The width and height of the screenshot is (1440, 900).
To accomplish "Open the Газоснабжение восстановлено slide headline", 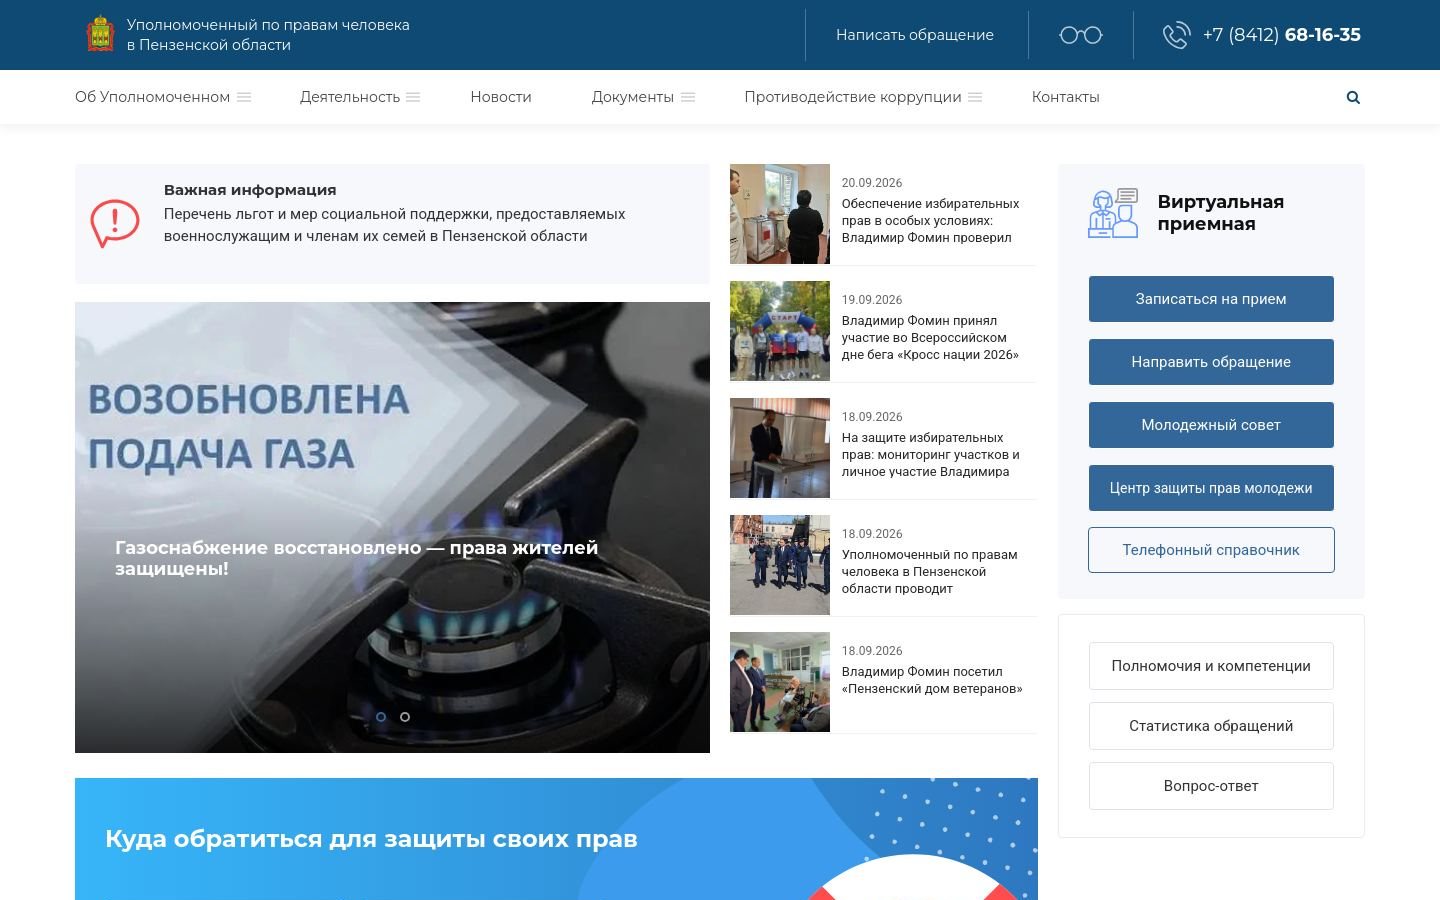I will (x=357, y=558).
